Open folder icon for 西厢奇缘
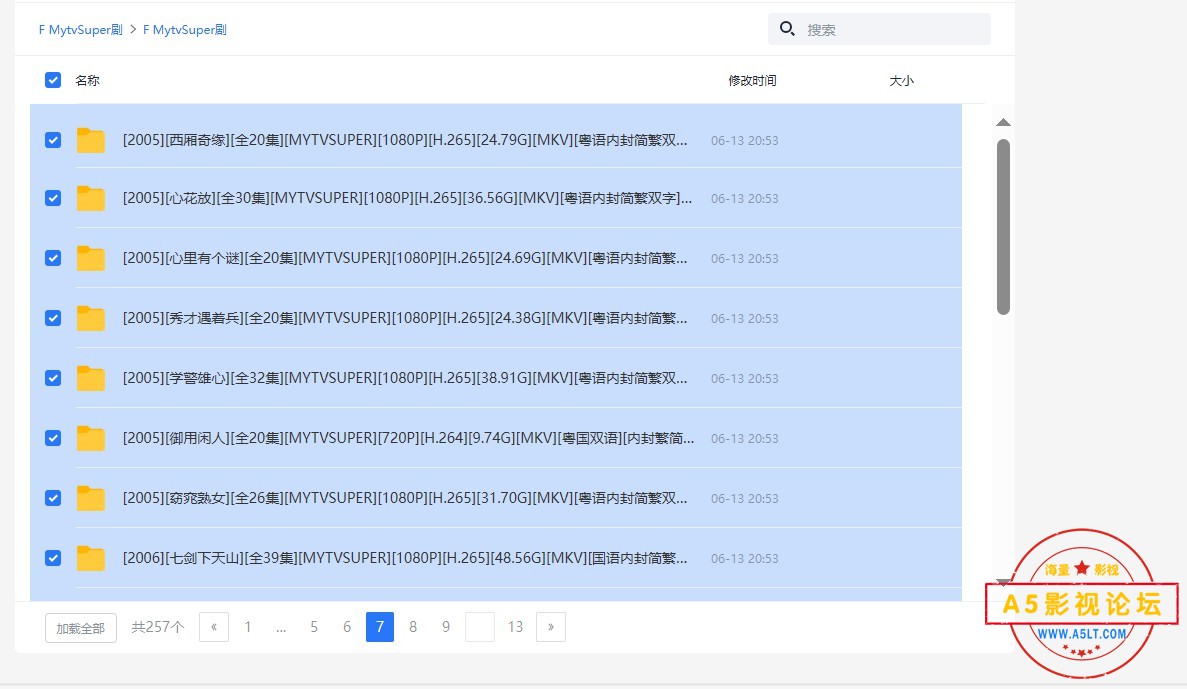The width and height of the screenshot is (1187, 689). (x=91, y=140)
